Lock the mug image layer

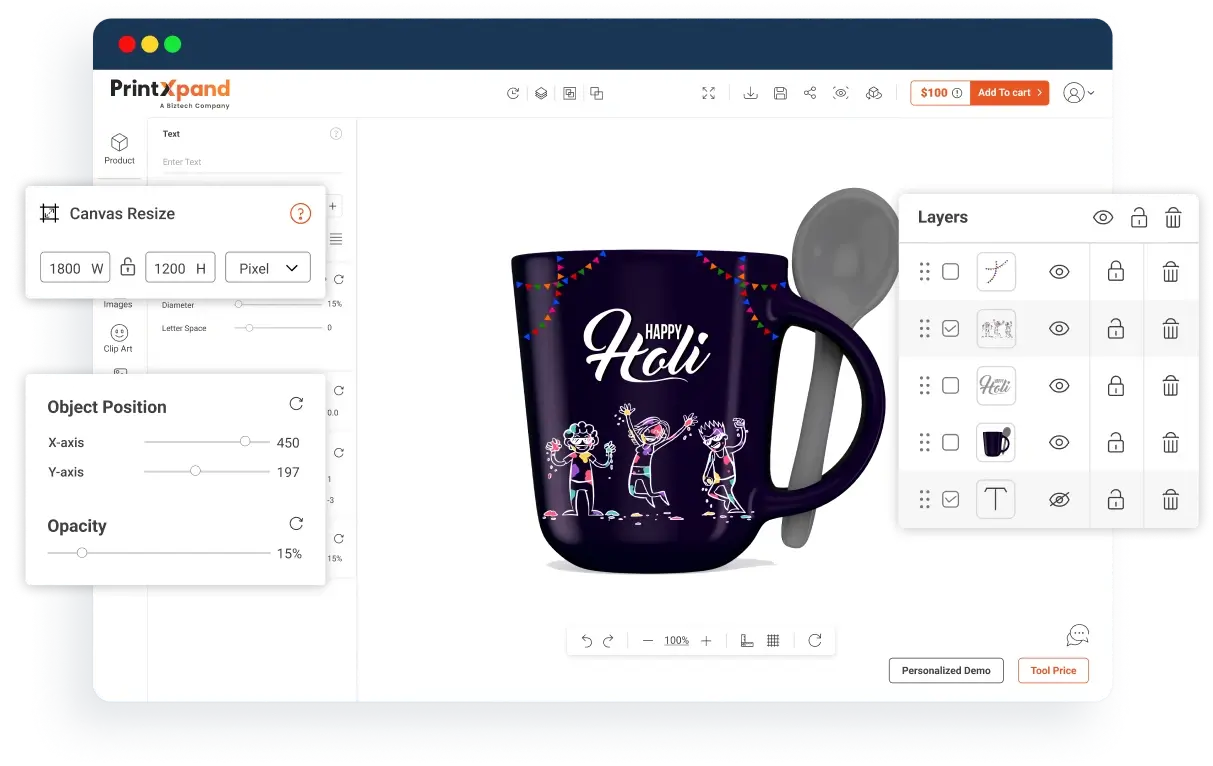pos(1116,442)
